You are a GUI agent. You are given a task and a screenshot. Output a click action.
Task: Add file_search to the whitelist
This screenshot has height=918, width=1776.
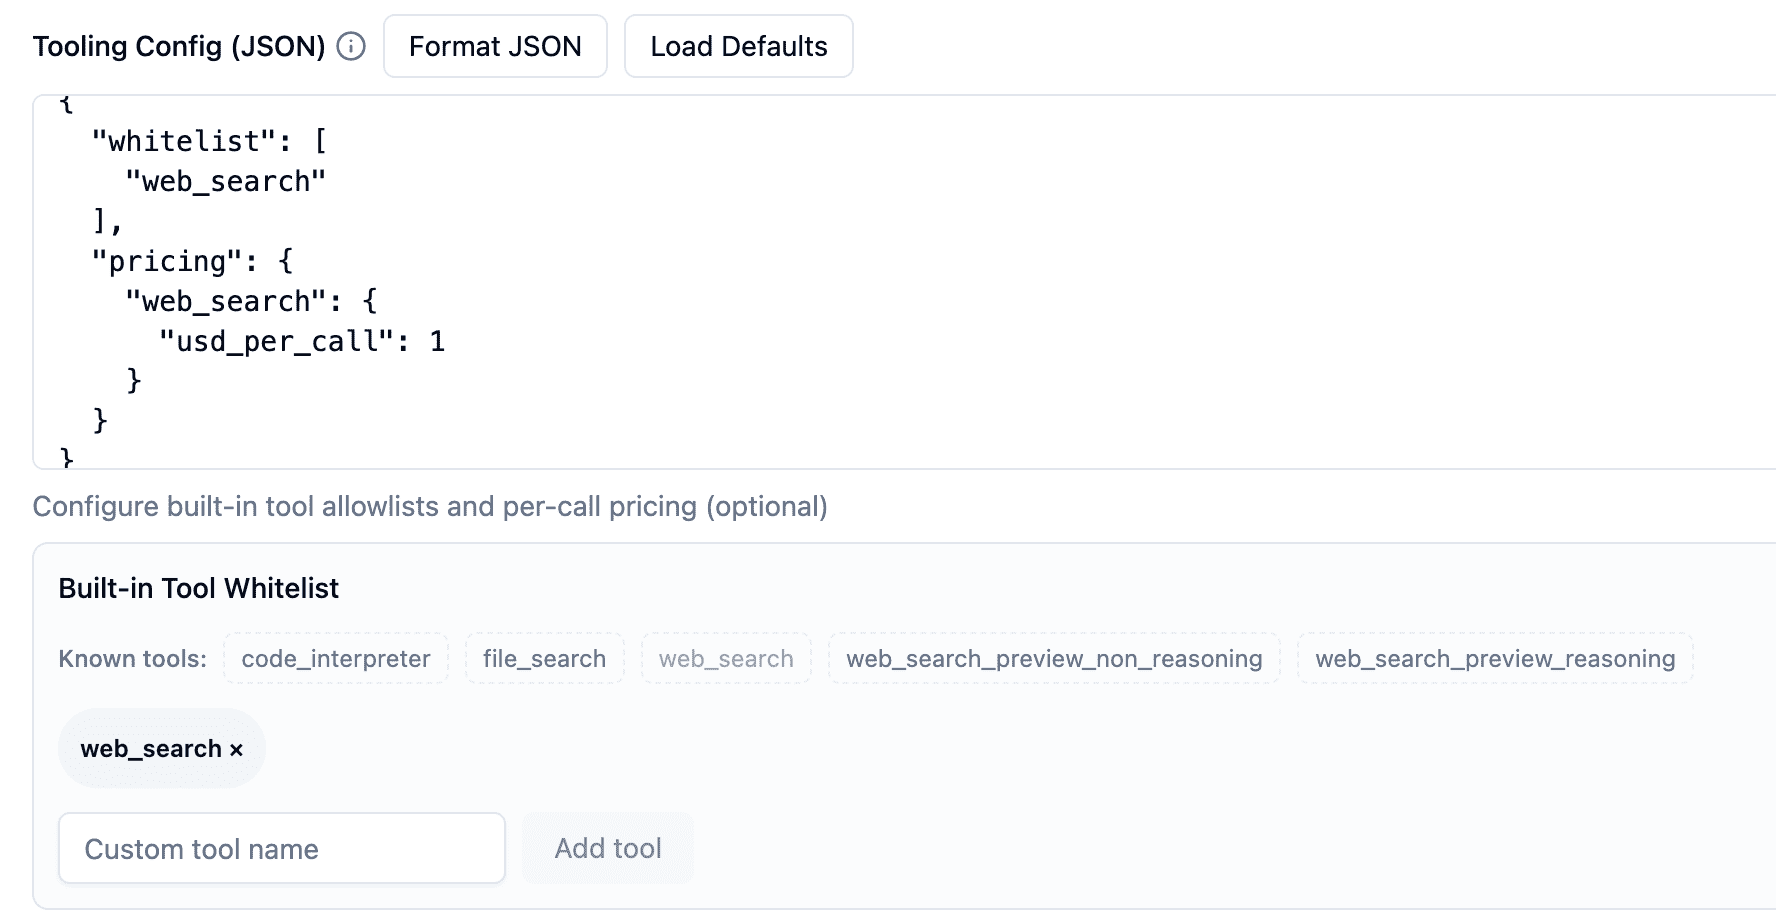pos(543,658)
